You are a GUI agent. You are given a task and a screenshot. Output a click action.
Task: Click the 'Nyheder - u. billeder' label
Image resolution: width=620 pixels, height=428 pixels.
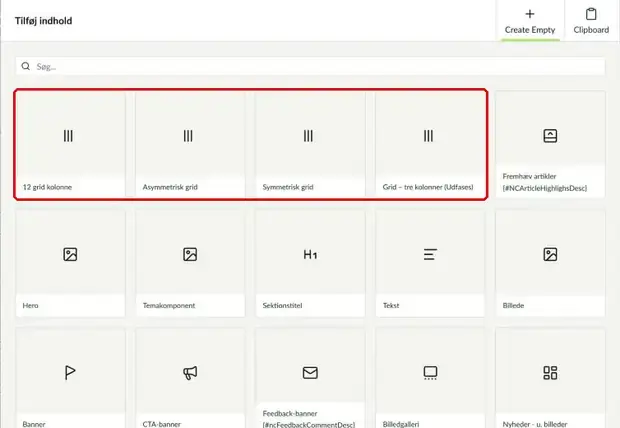point(535,424)
